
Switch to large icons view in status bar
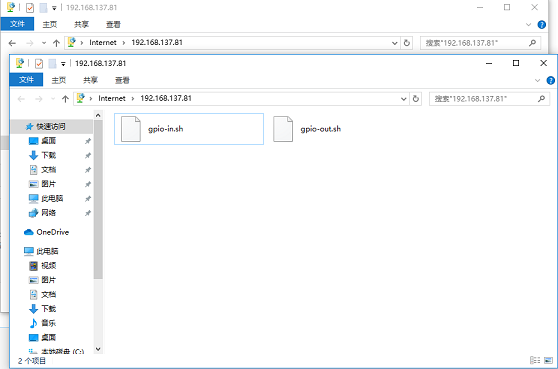548,360
